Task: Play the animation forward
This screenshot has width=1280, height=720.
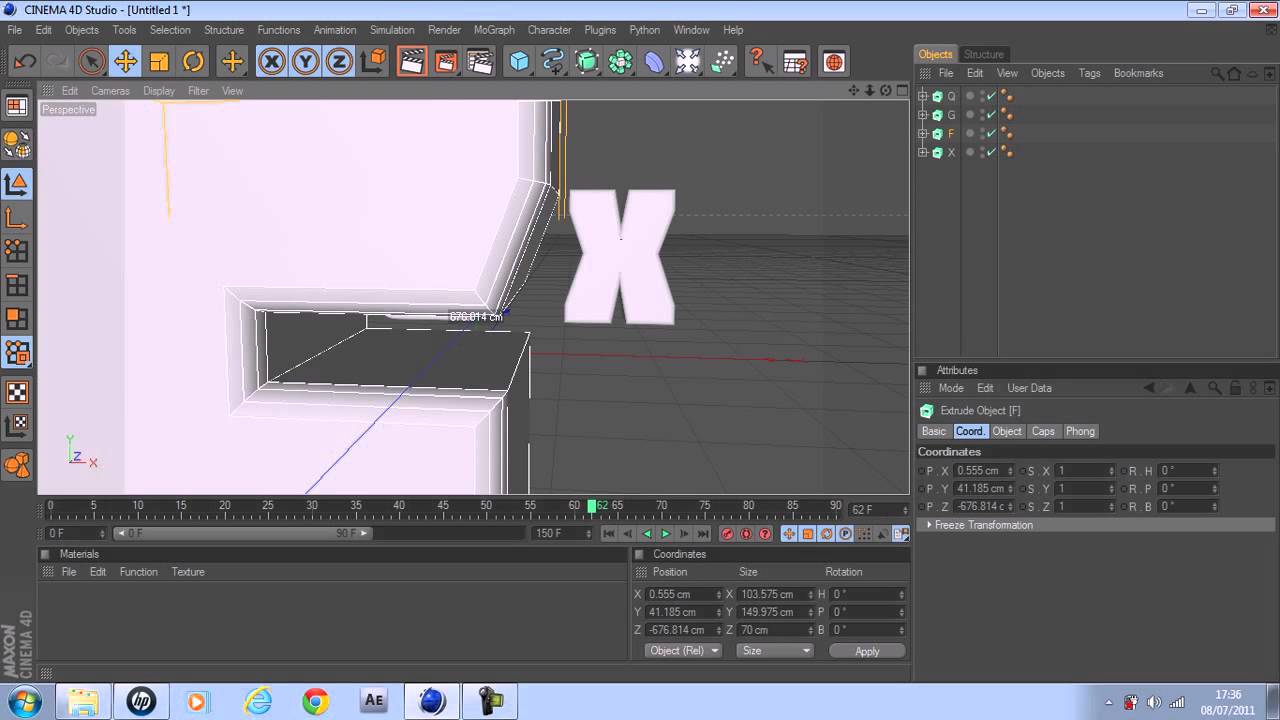Action: (665, 534)
